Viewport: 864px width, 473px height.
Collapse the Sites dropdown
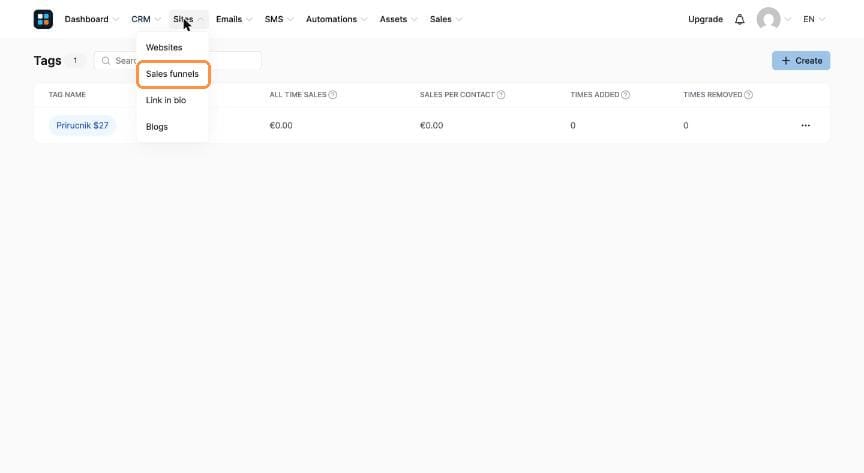(x=188, y=19)
